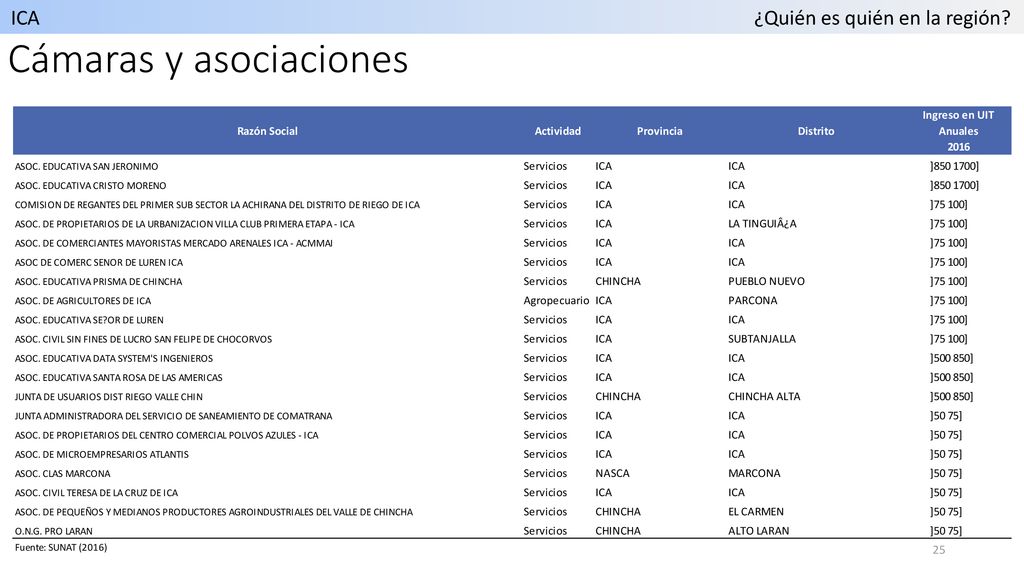Screen dimensions: 1024x576
Task: Select 'ASOC. EDUCATIVA SAN JERONIMO' row name
Action: click(x=86, y=167)
